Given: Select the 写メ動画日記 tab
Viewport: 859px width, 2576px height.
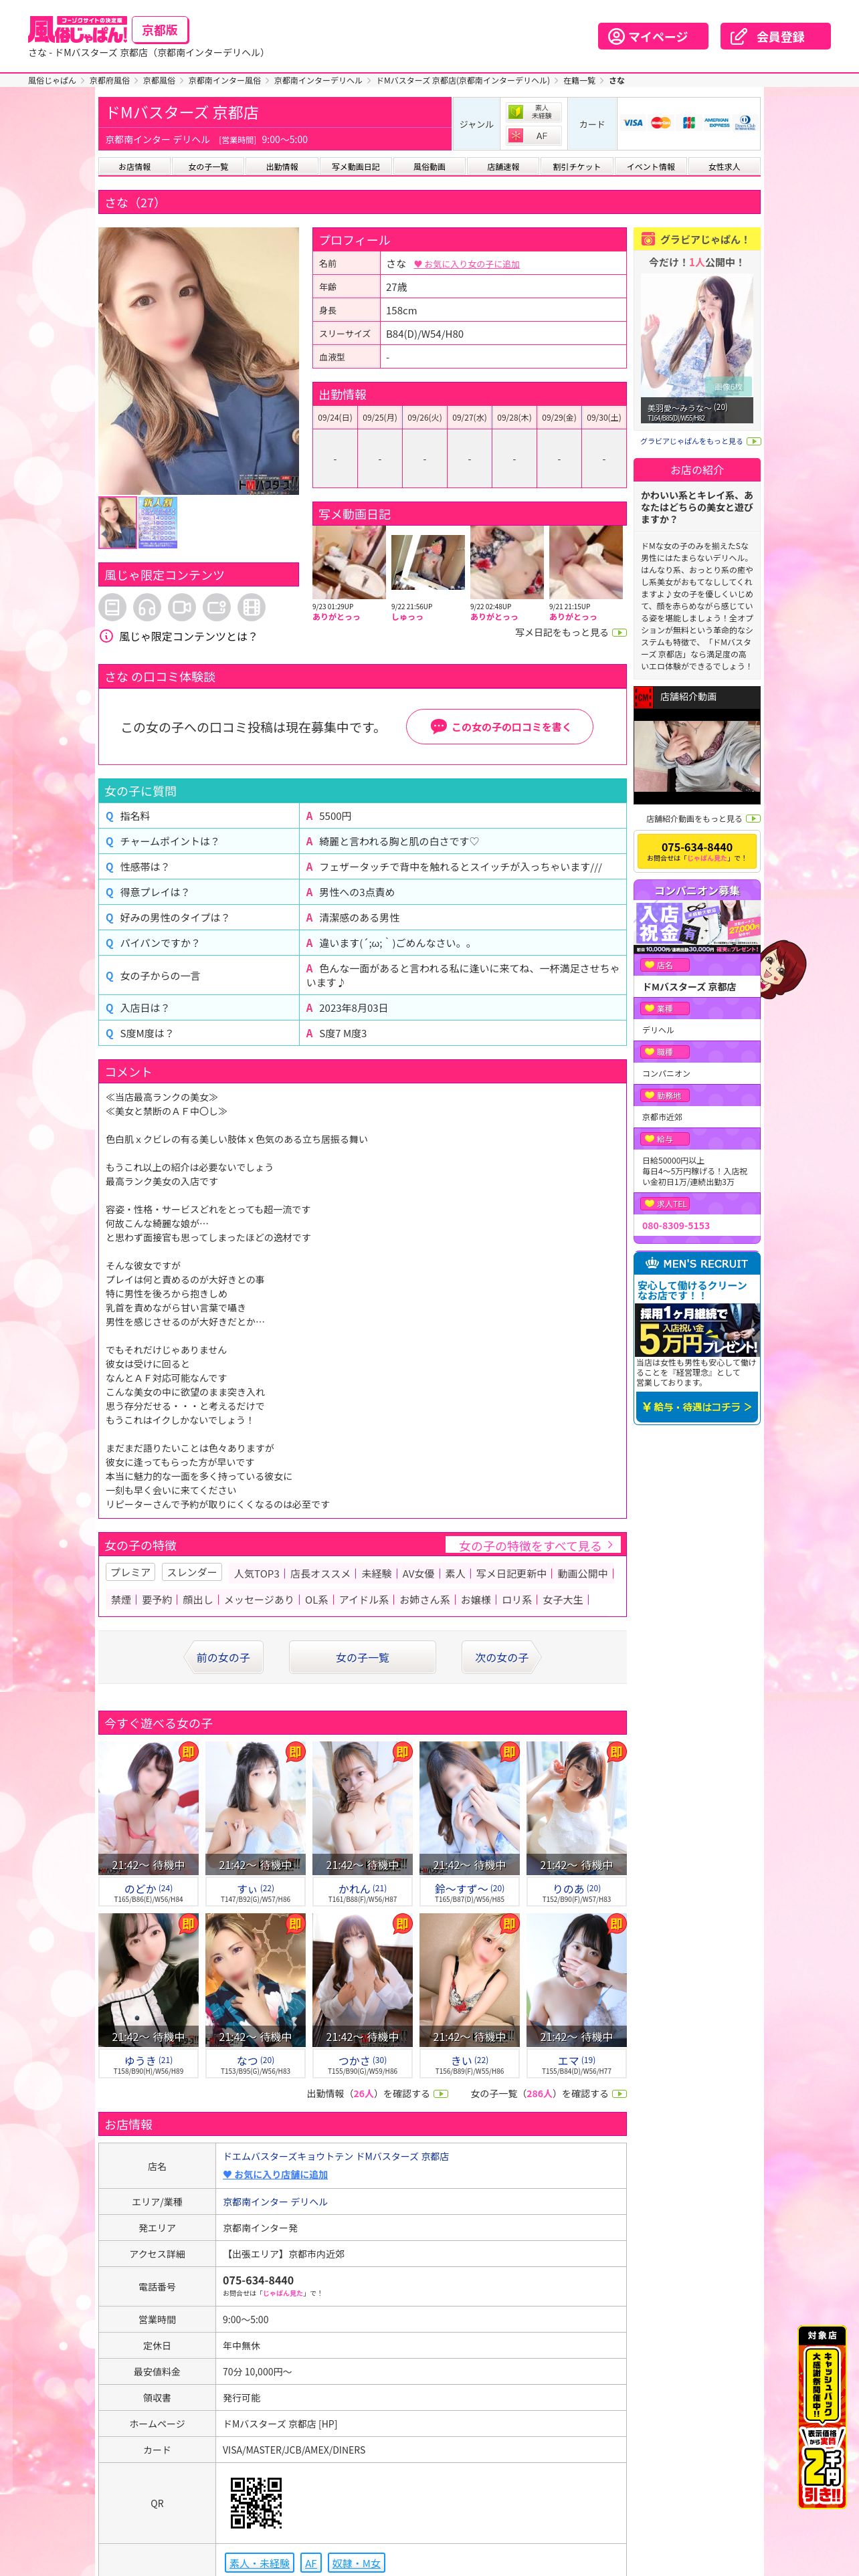Looking at the screenshot, I should tap(356, 167).
